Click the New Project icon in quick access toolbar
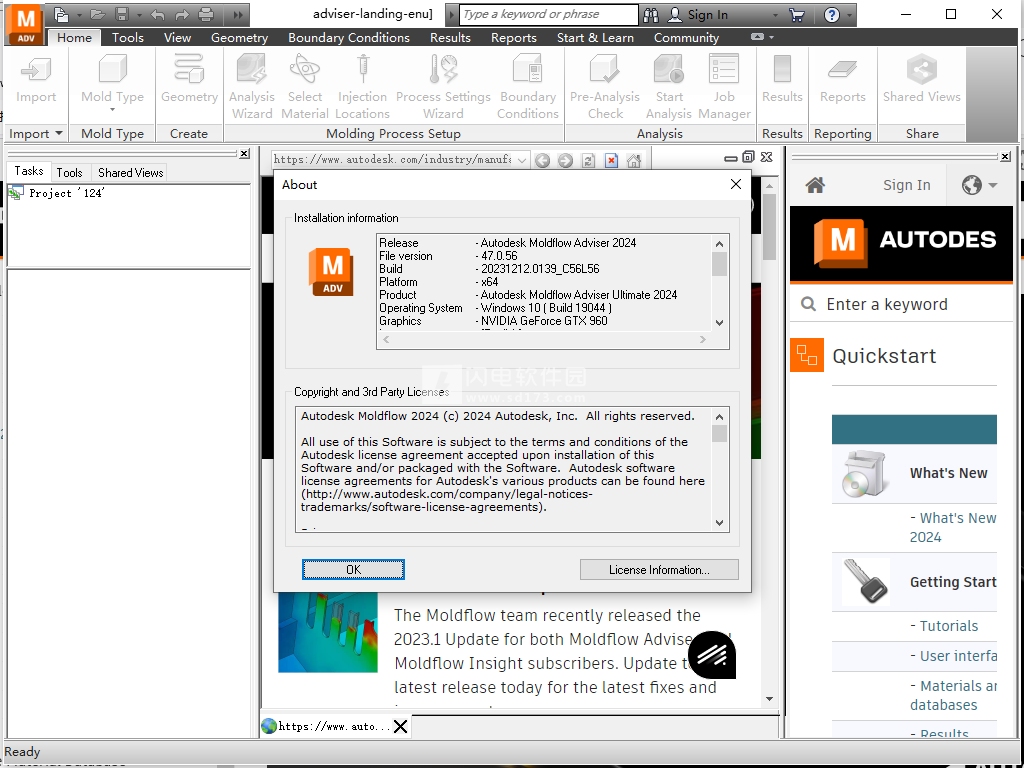The width and height of the screenshot is (1024, 768). [61, 14]
